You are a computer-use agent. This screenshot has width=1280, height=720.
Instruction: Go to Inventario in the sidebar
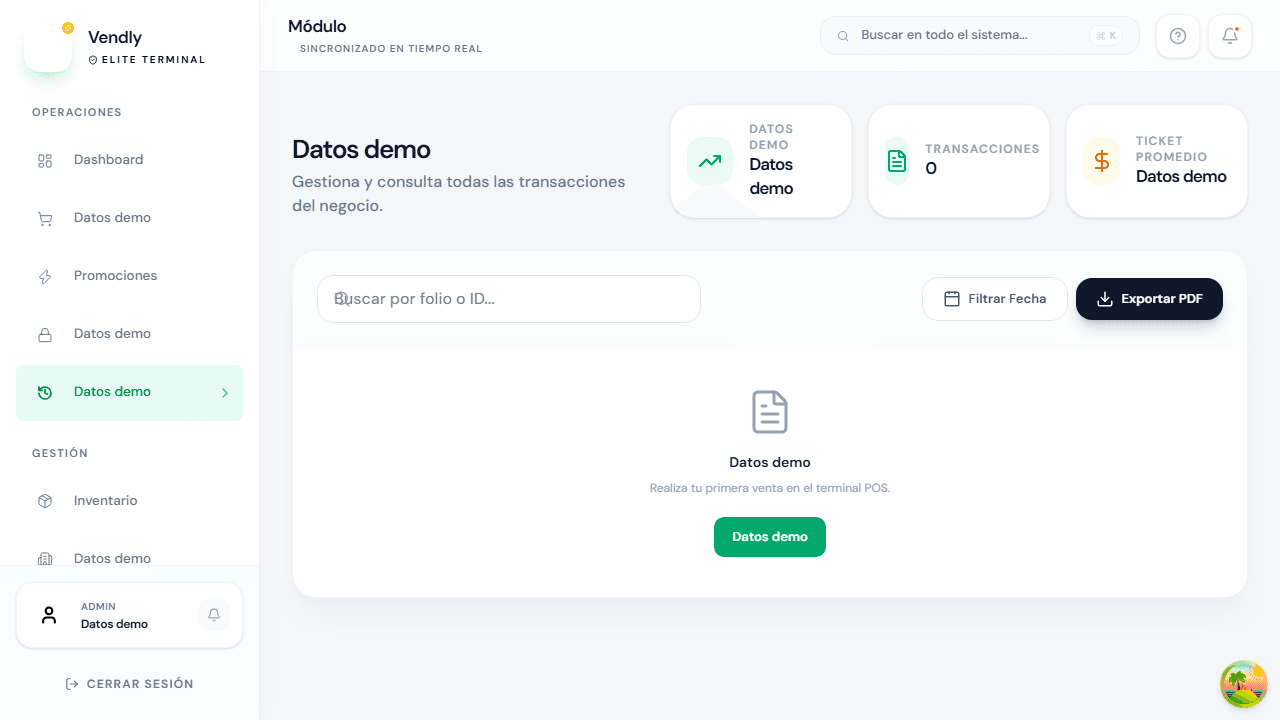coord(129,501)
